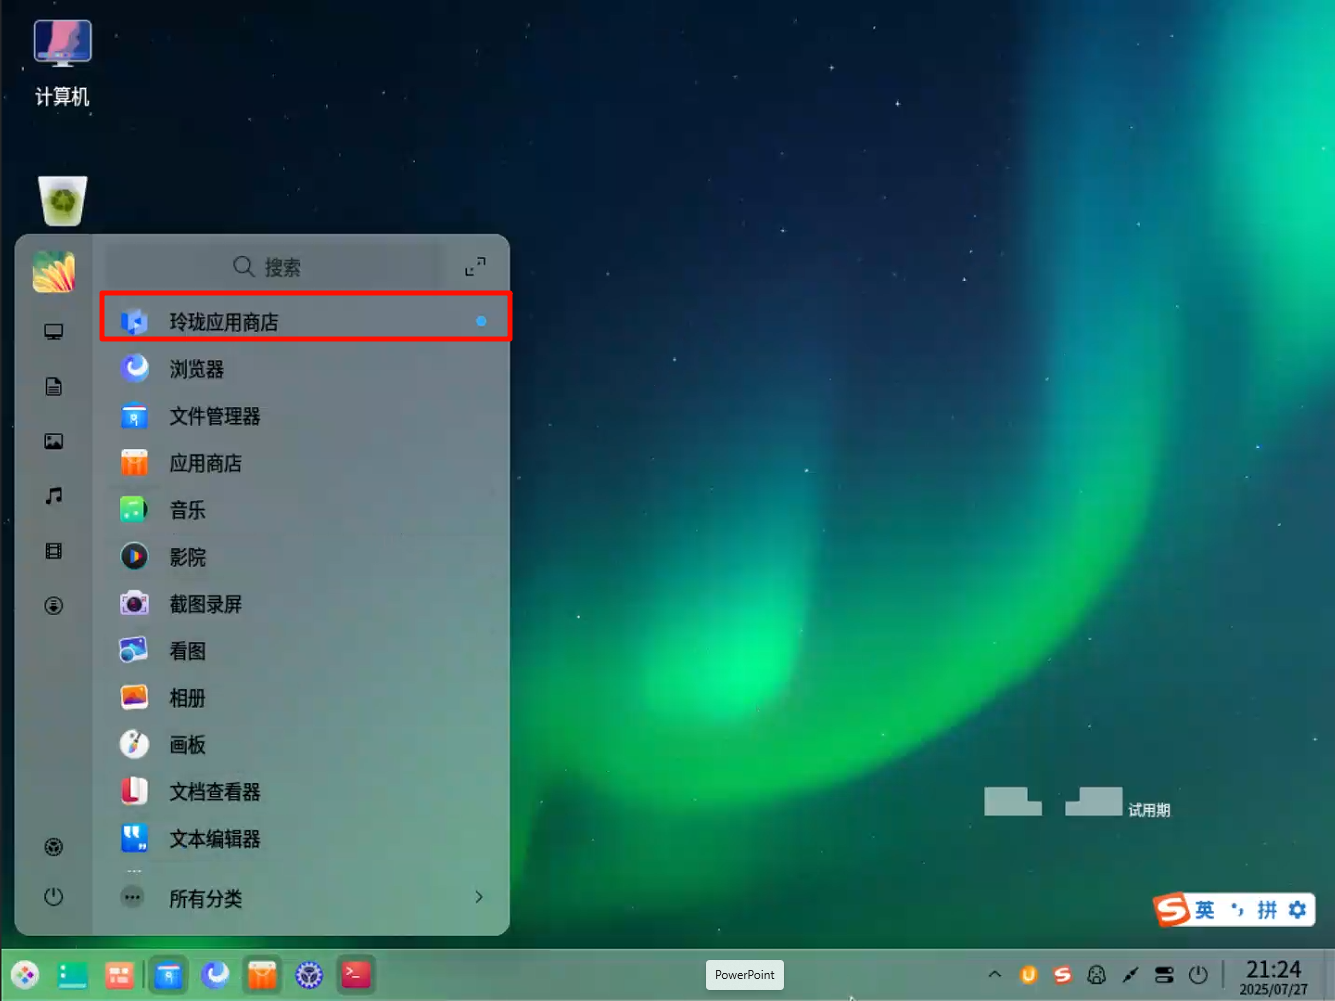Start the 文本编辑器
Screen dimensions: 1335x1001
click(215, 839)
